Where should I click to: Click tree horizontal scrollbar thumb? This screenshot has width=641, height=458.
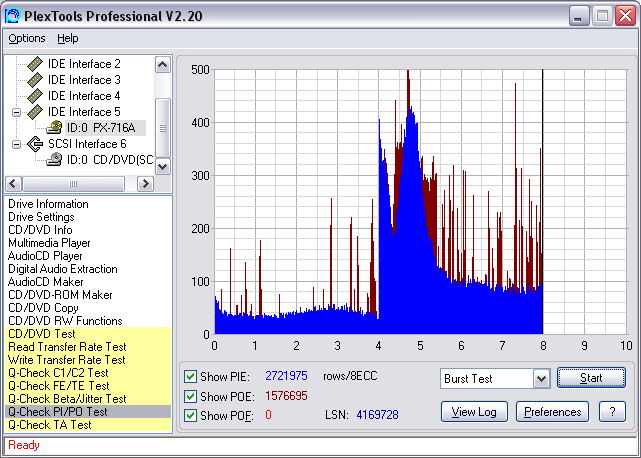coord(73,184)
